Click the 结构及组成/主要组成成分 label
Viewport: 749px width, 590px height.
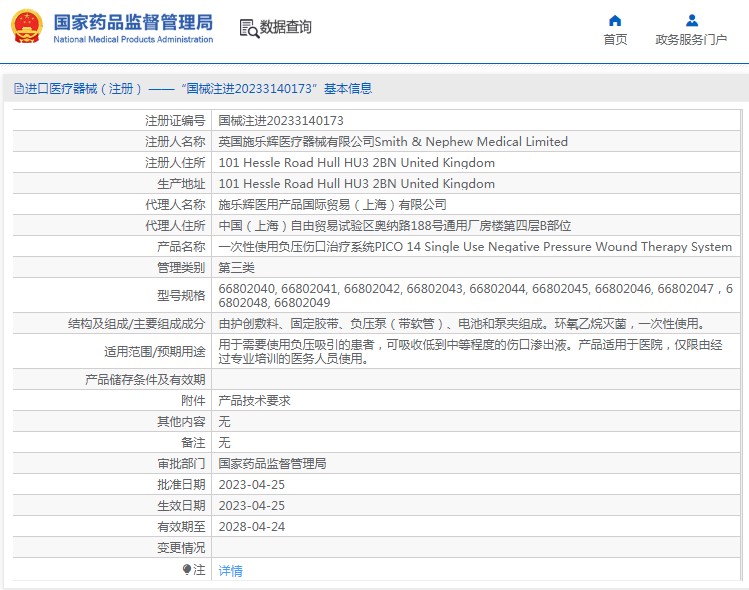click(x=137, y=324)
